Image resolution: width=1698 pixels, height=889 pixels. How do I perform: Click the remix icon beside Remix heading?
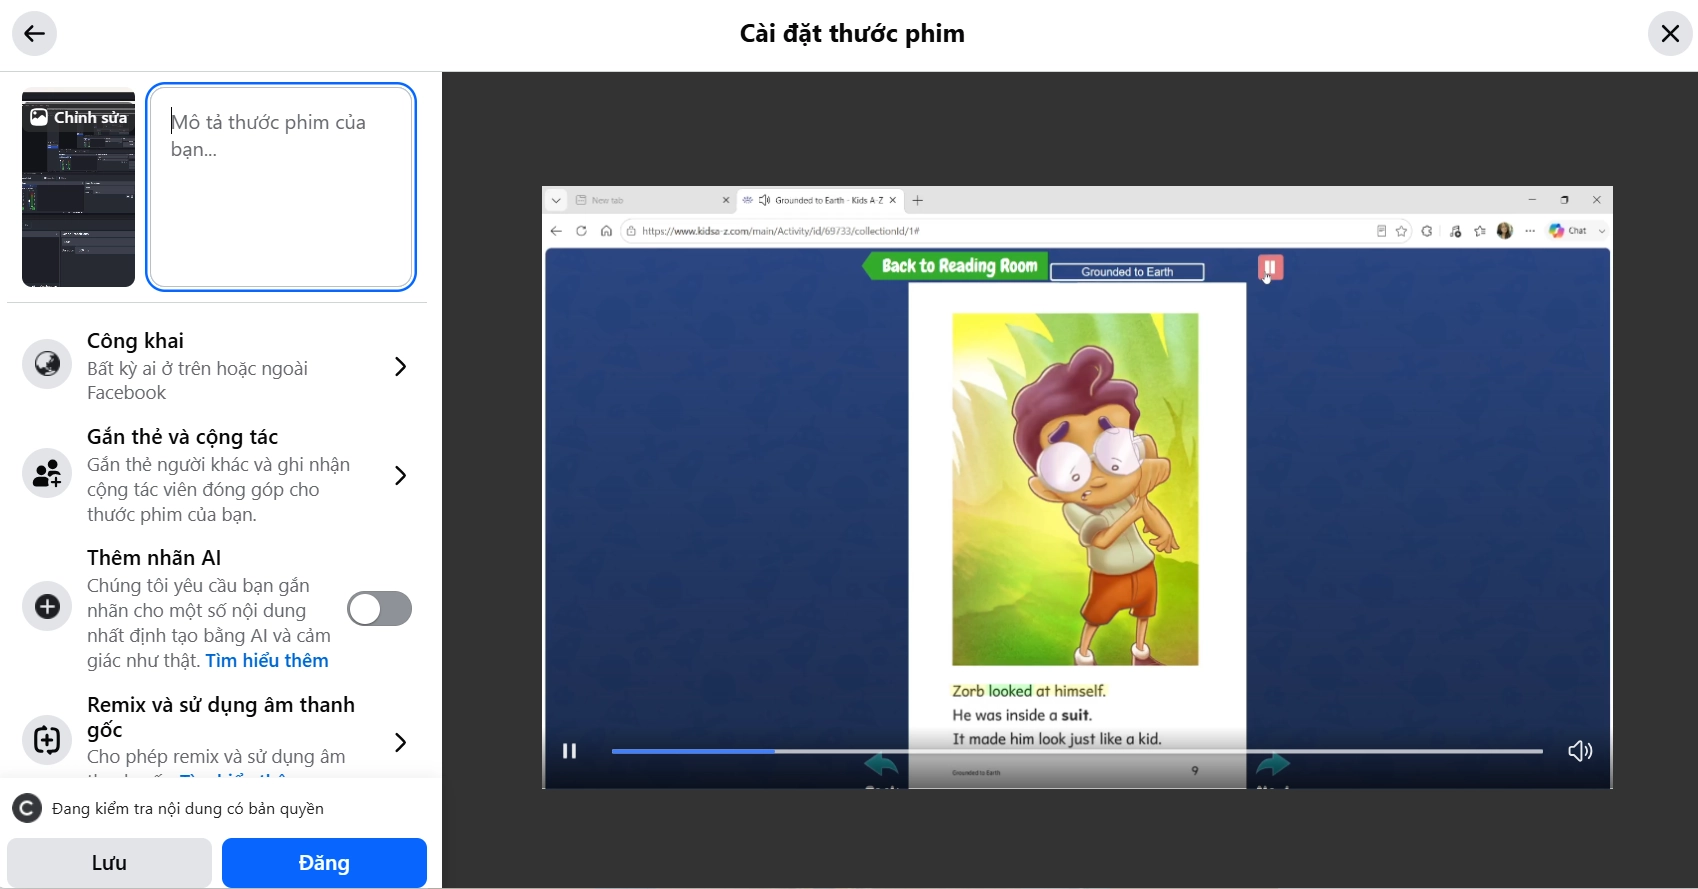pyautogui.click(x=47, y=740)
